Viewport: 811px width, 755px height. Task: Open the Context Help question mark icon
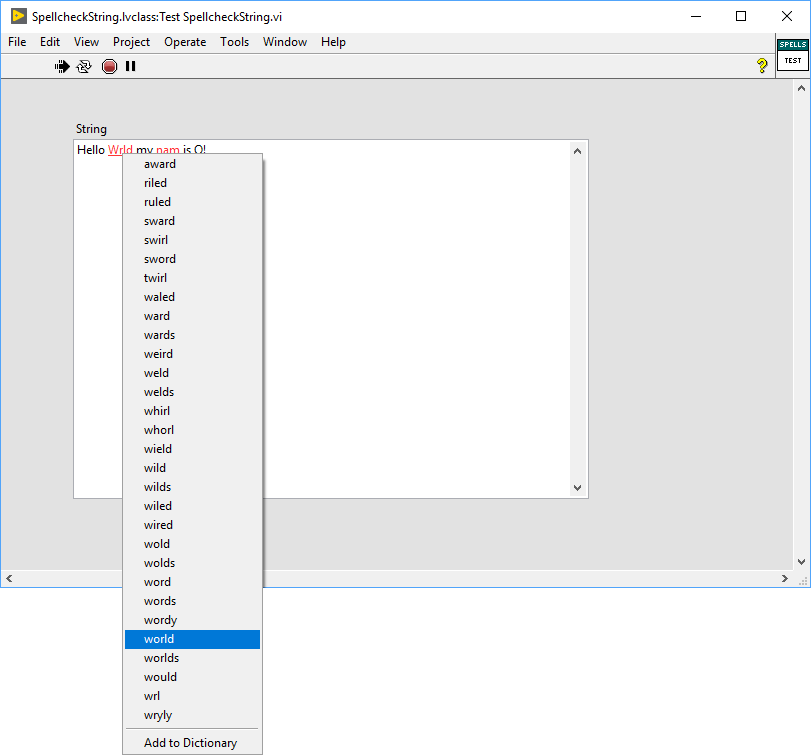pos(762,66)
